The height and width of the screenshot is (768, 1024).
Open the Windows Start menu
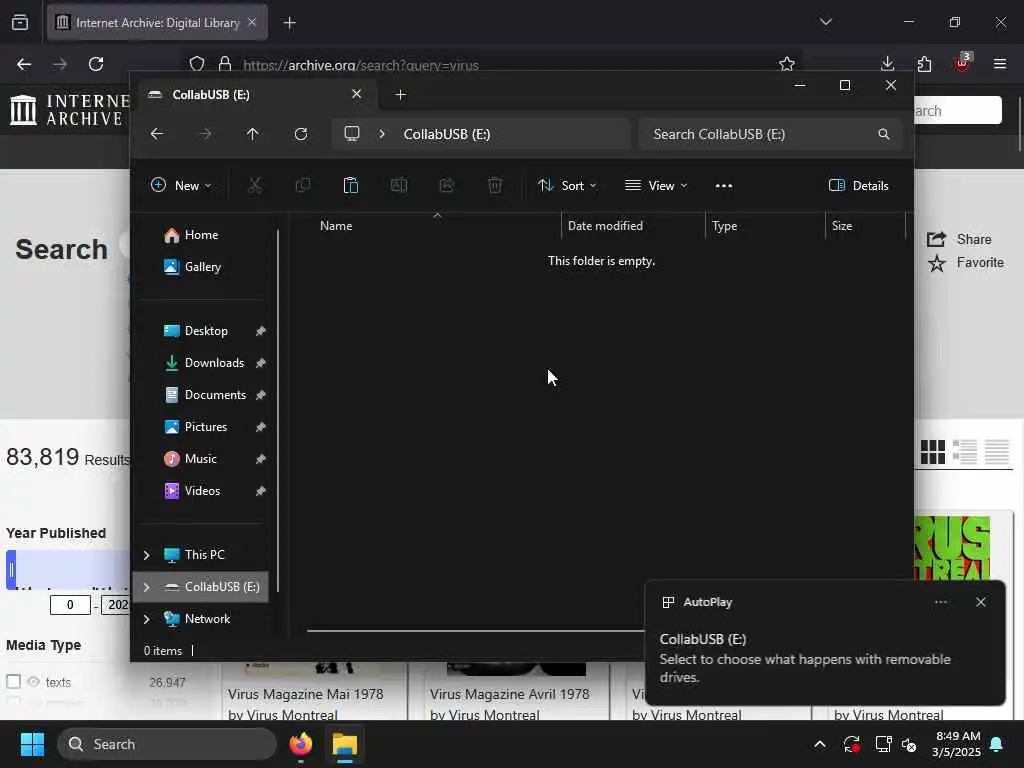click(x=32, y=744)
